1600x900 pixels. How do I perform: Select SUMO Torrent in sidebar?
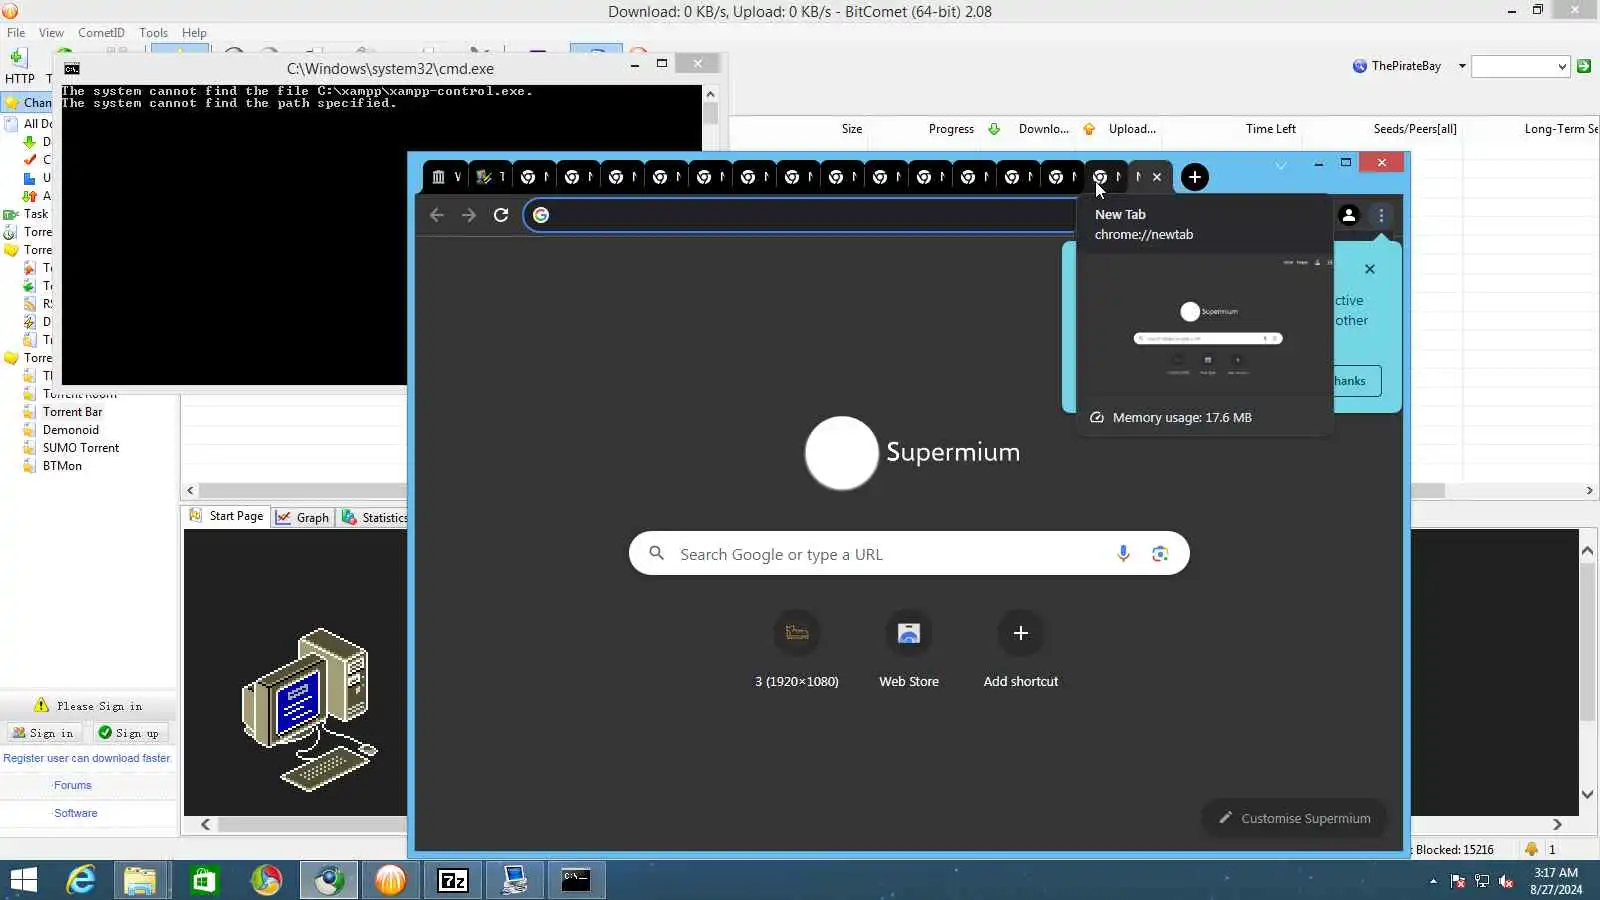pyautogui.click(x=80, y=448)
